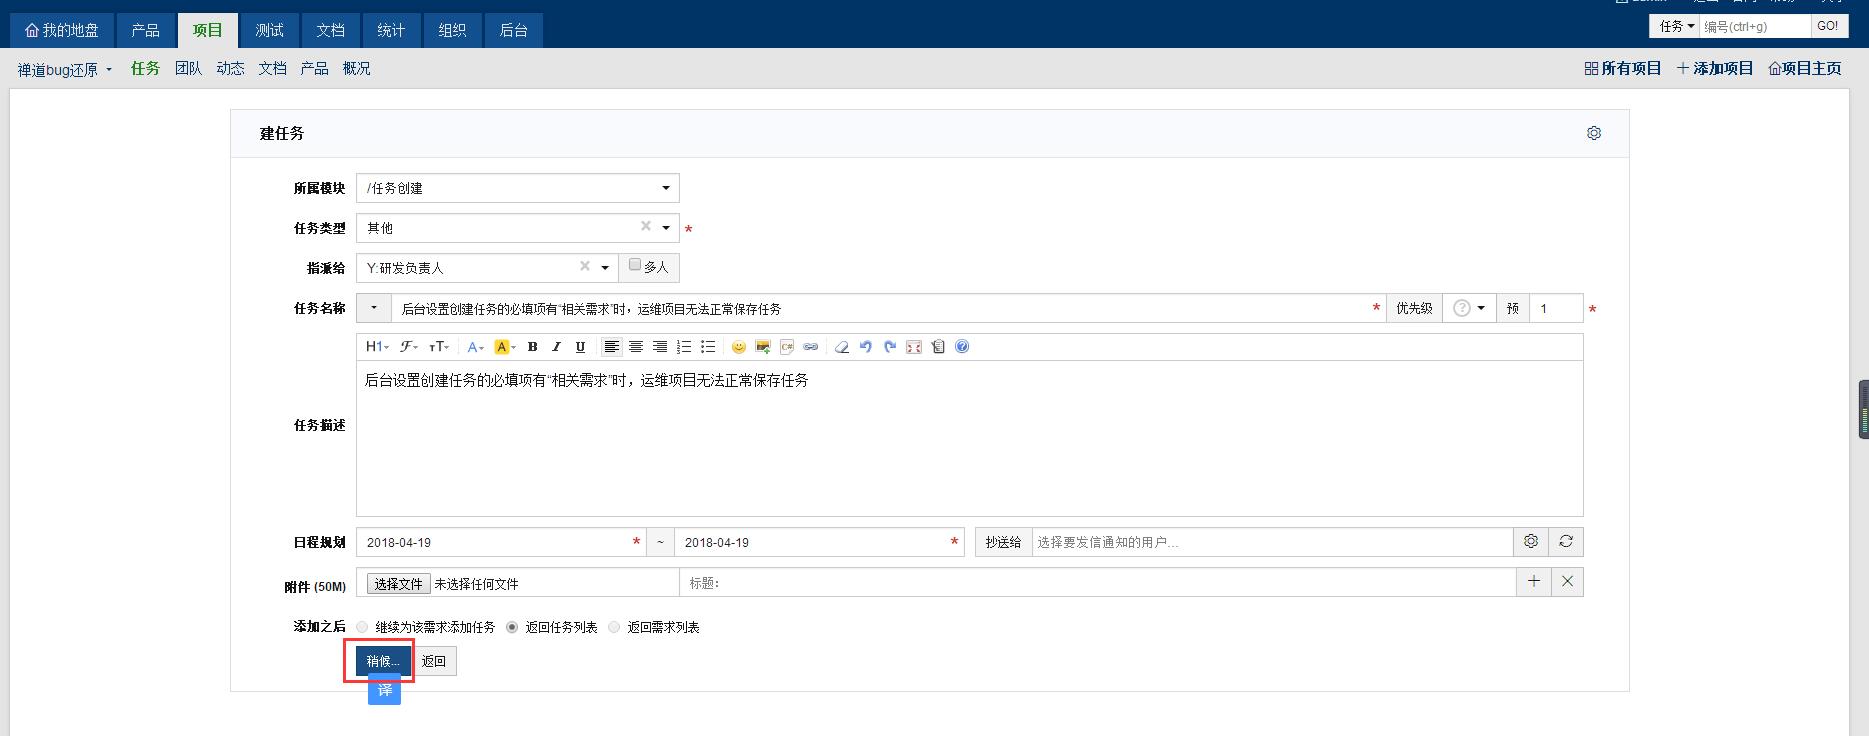Click the 选择文件 file chooser button
1869x736 pixels.
(398, 584)
